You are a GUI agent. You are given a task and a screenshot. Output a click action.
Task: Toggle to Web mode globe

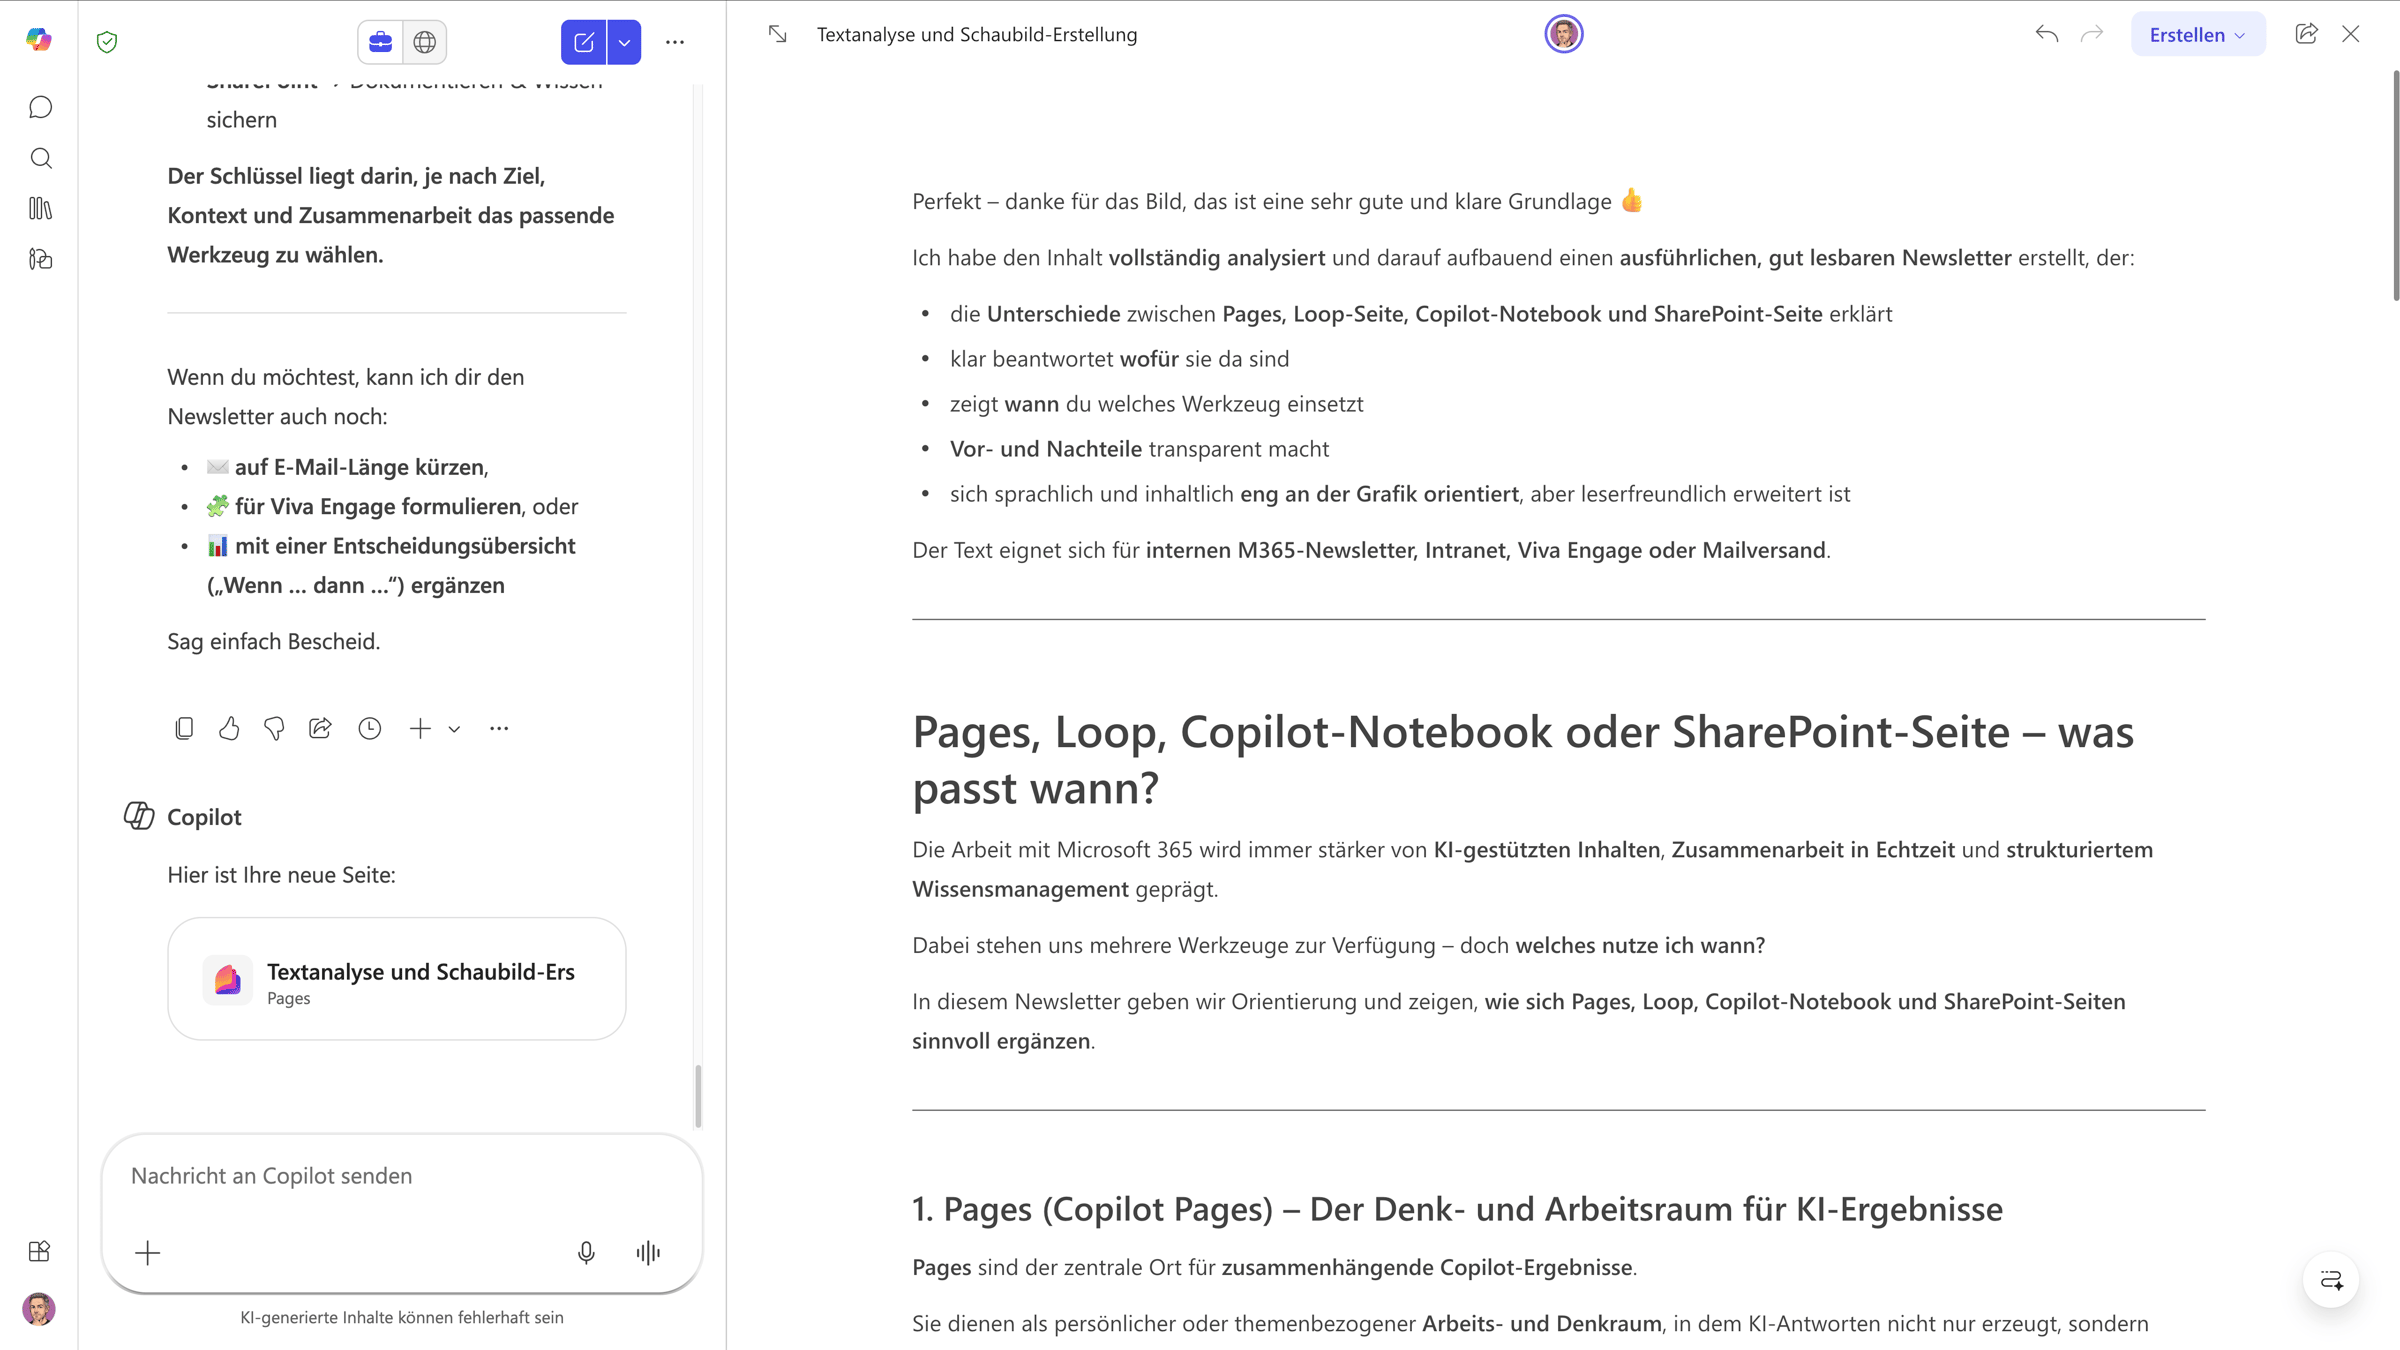click(x=425, y=42)
